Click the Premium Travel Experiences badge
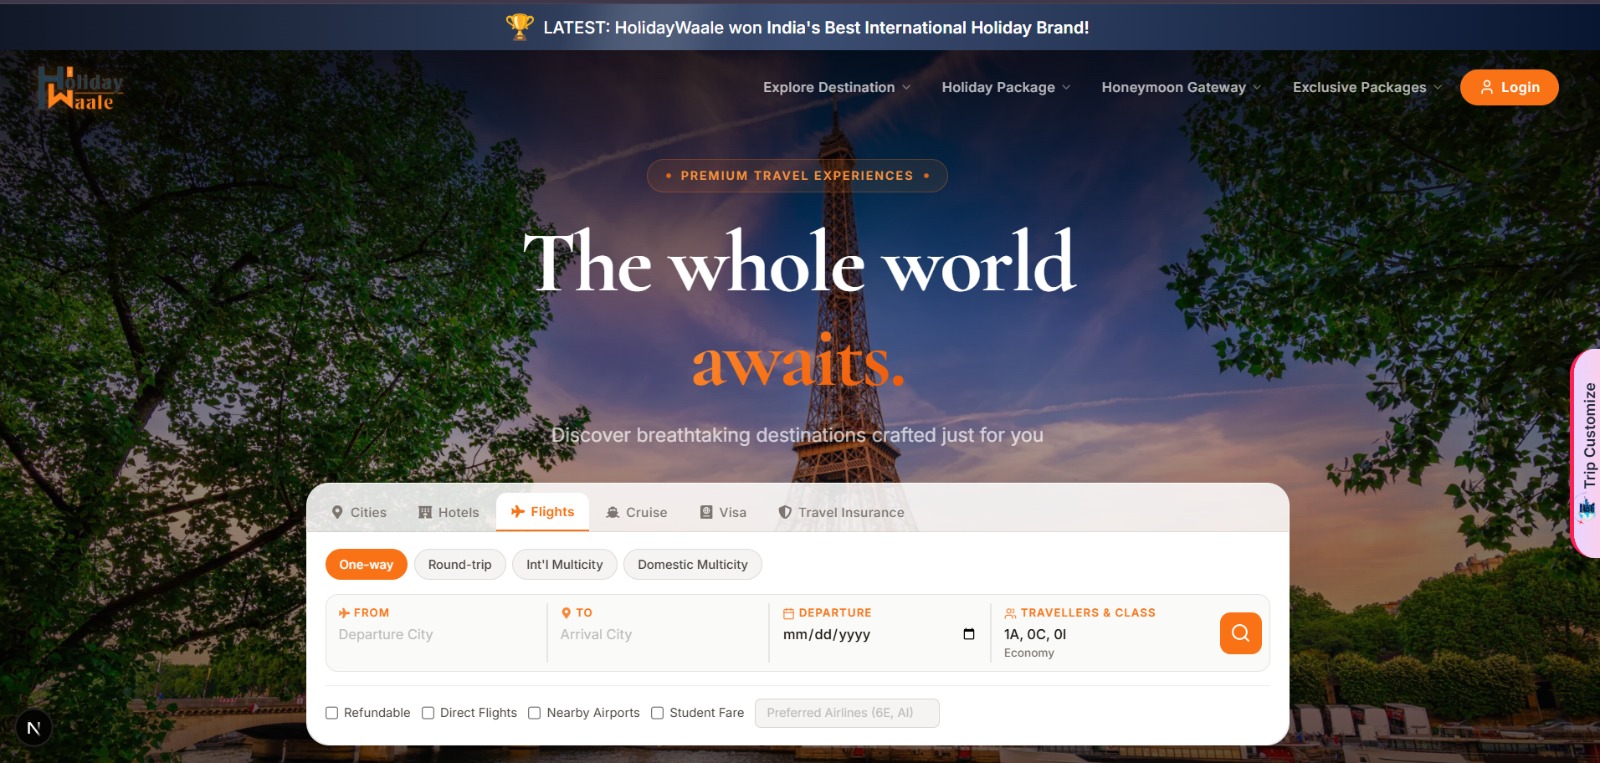This screenshot has width=1600, height=763. 797,175
